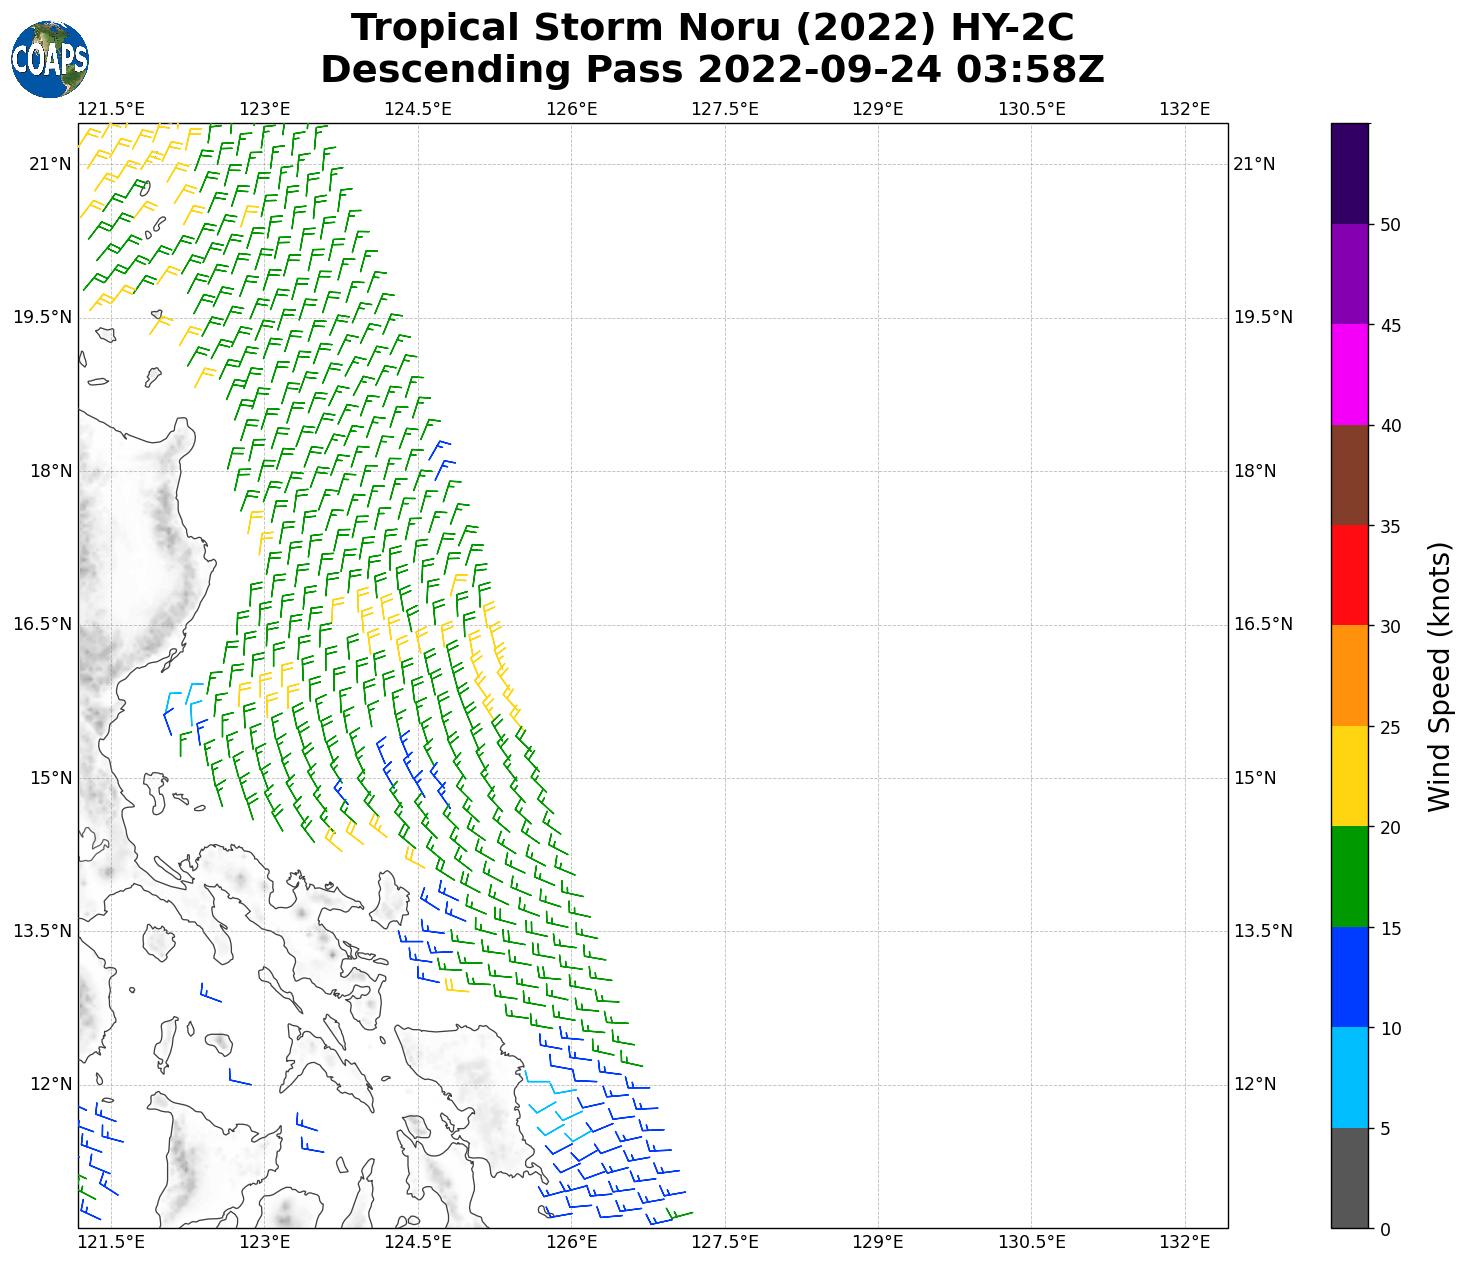
Task: Click the "Wind Speed (knots)" colorbar label
Action: pyautogui.click(x=1438, y=676)
